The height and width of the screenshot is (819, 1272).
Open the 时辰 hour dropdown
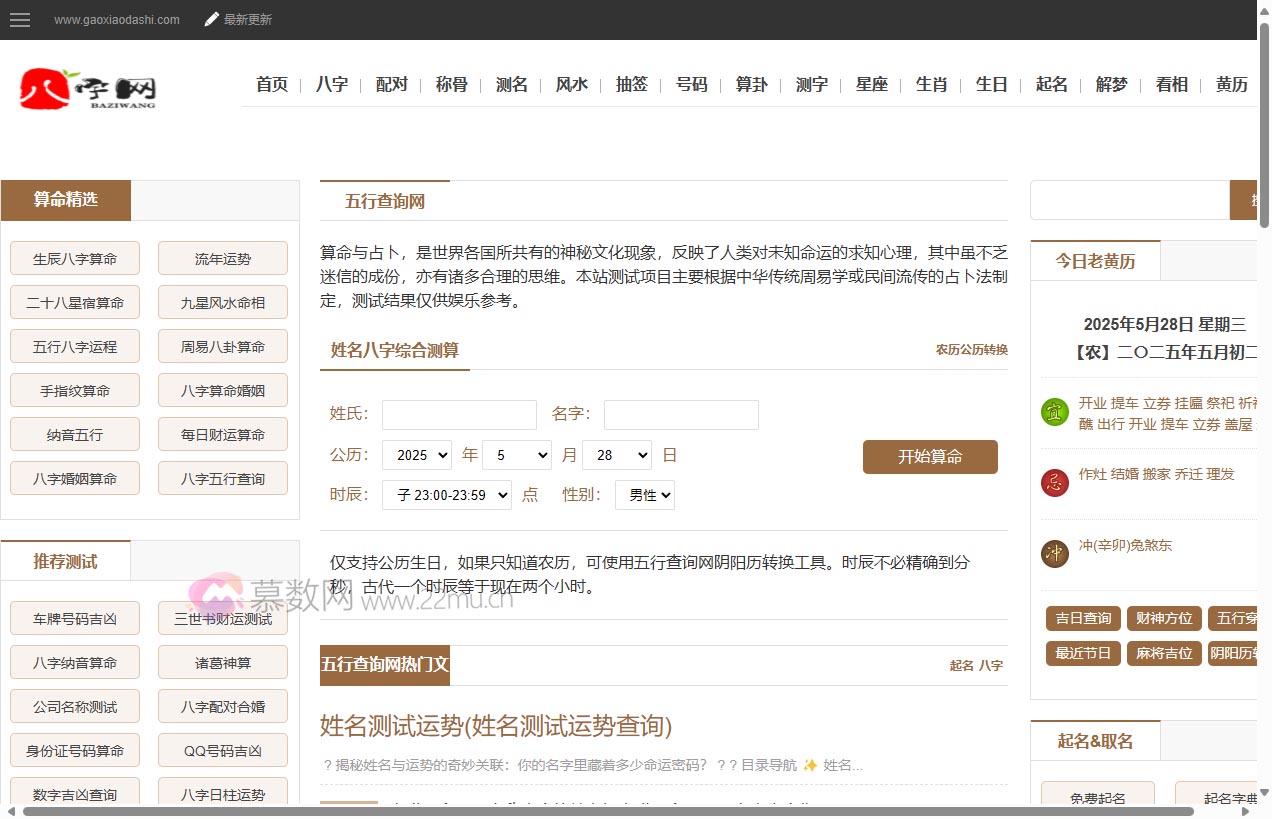pyautogui.click(x=446, y=495)
